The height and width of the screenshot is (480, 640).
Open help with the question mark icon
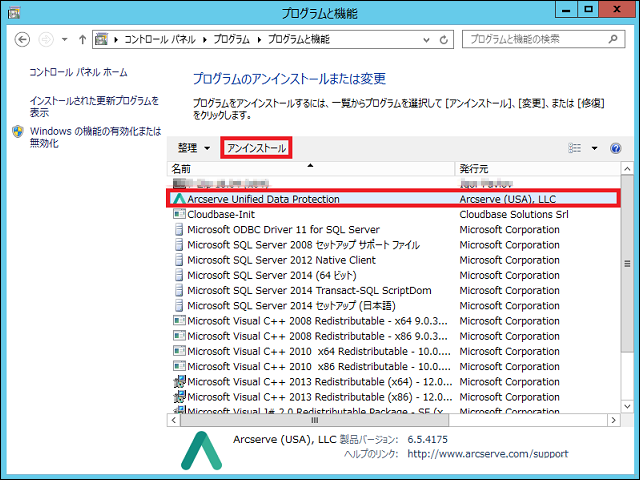click(x=616, y=148)
